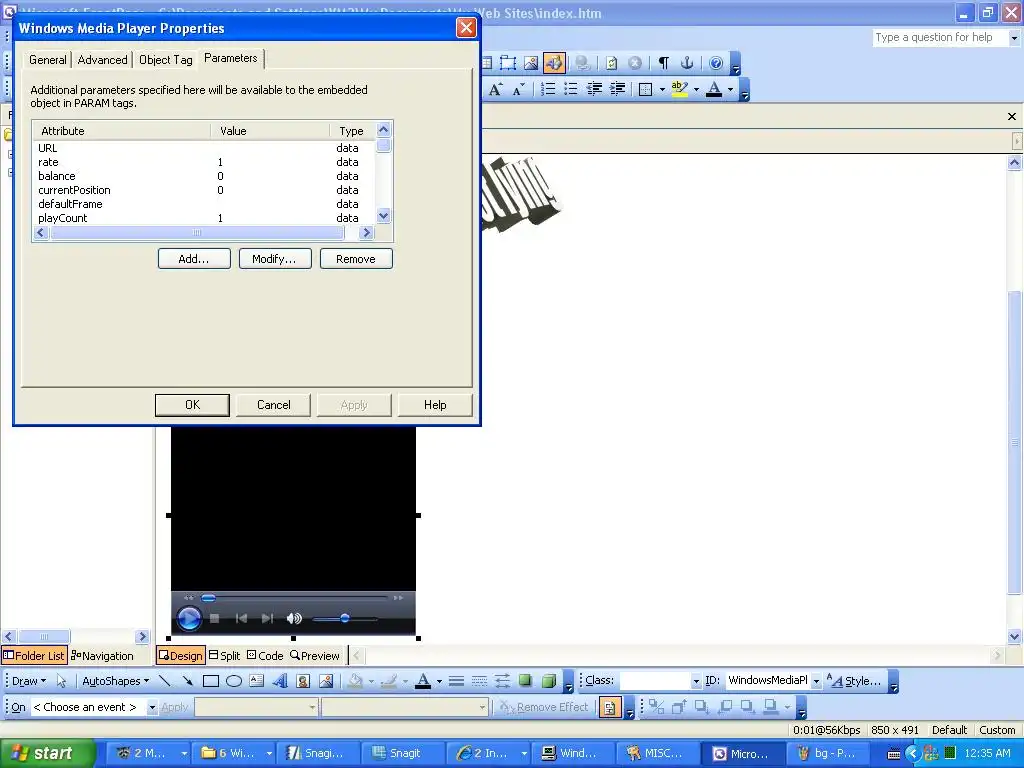This screenshot has height=768, width=1024.
Task: Switch to Preview view tab
Action: tap(315, 655)
